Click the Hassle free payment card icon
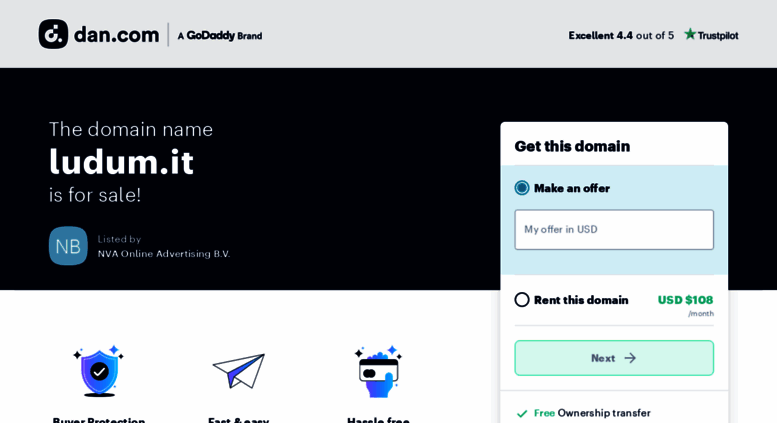This screenshot has width=777, height=423. coord(379,371)
